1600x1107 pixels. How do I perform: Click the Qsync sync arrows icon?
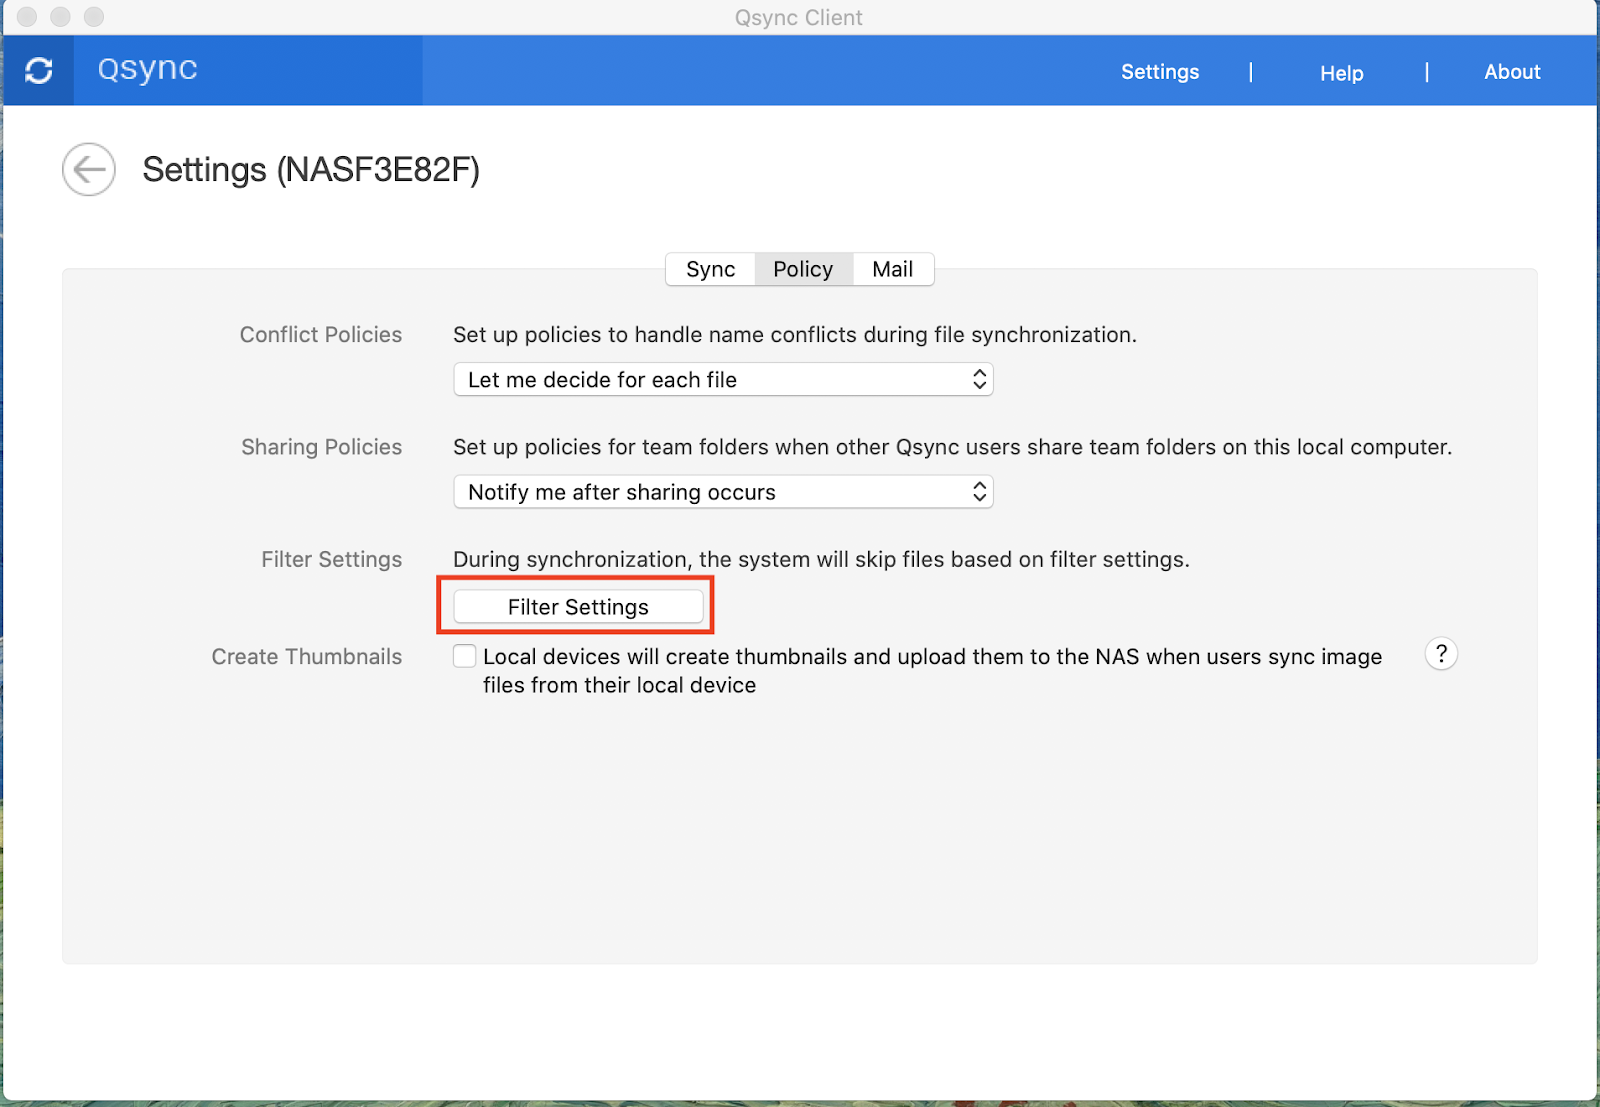[39, 71]
